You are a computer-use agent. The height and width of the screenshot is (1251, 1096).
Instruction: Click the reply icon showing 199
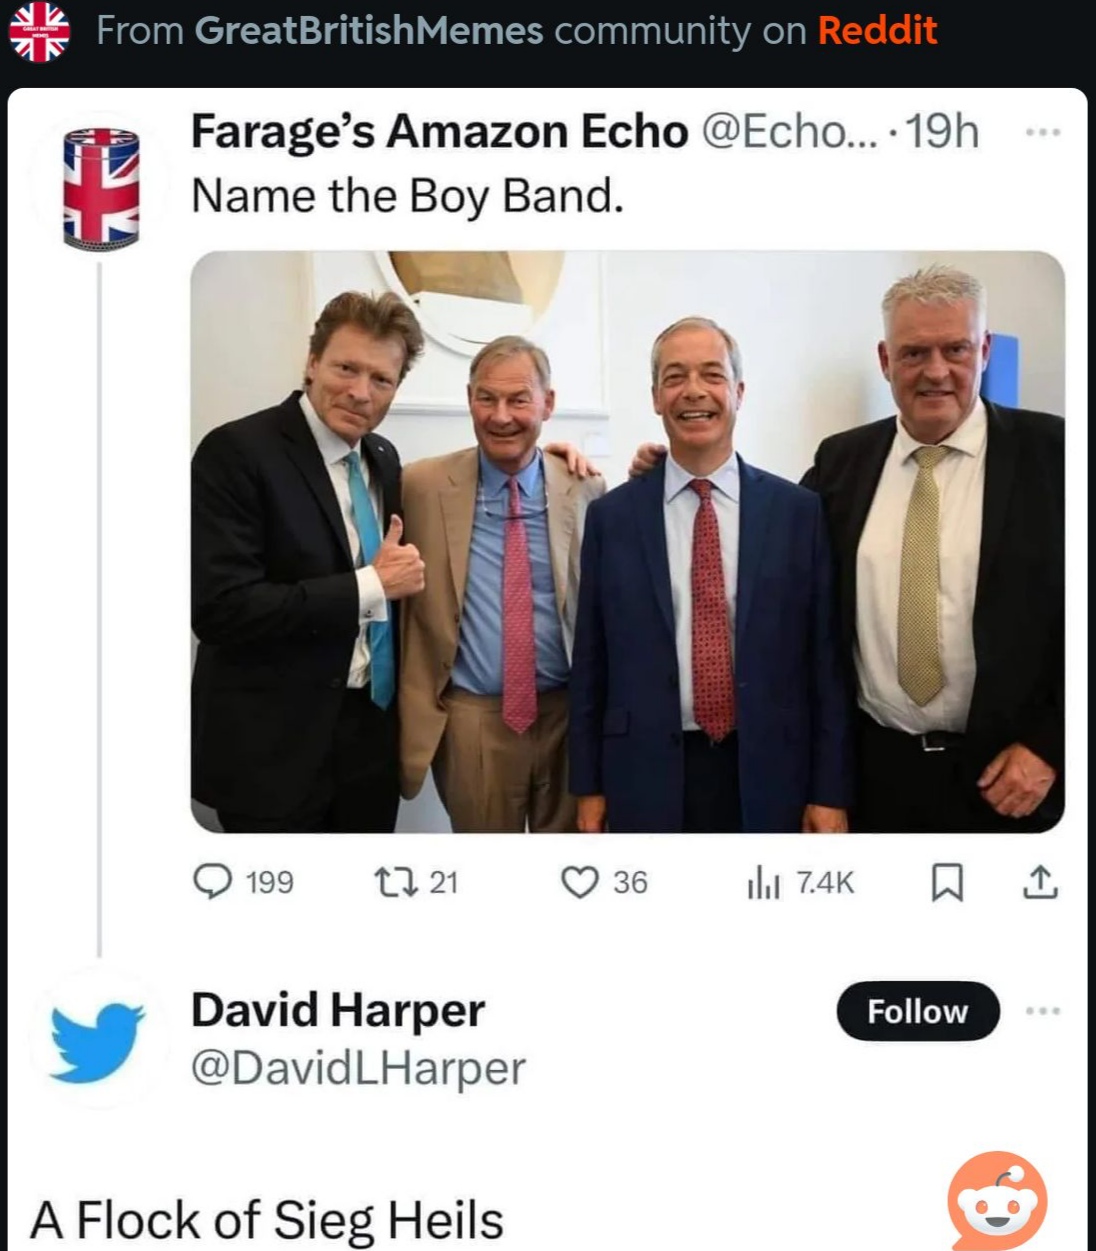tap(211, 882)
